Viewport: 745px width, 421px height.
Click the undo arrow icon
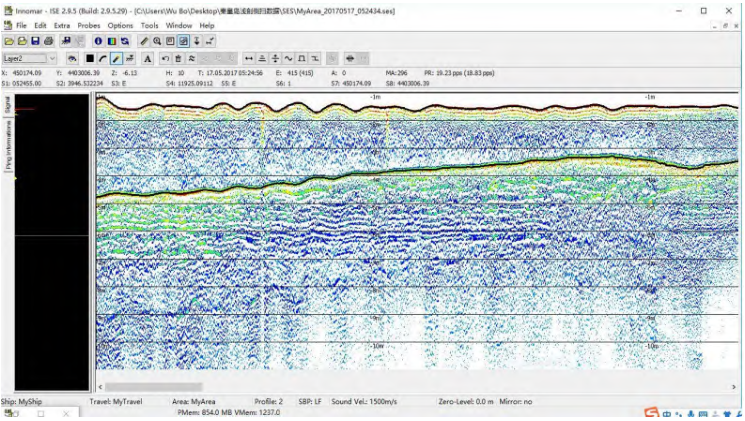(x=165, y=58)
